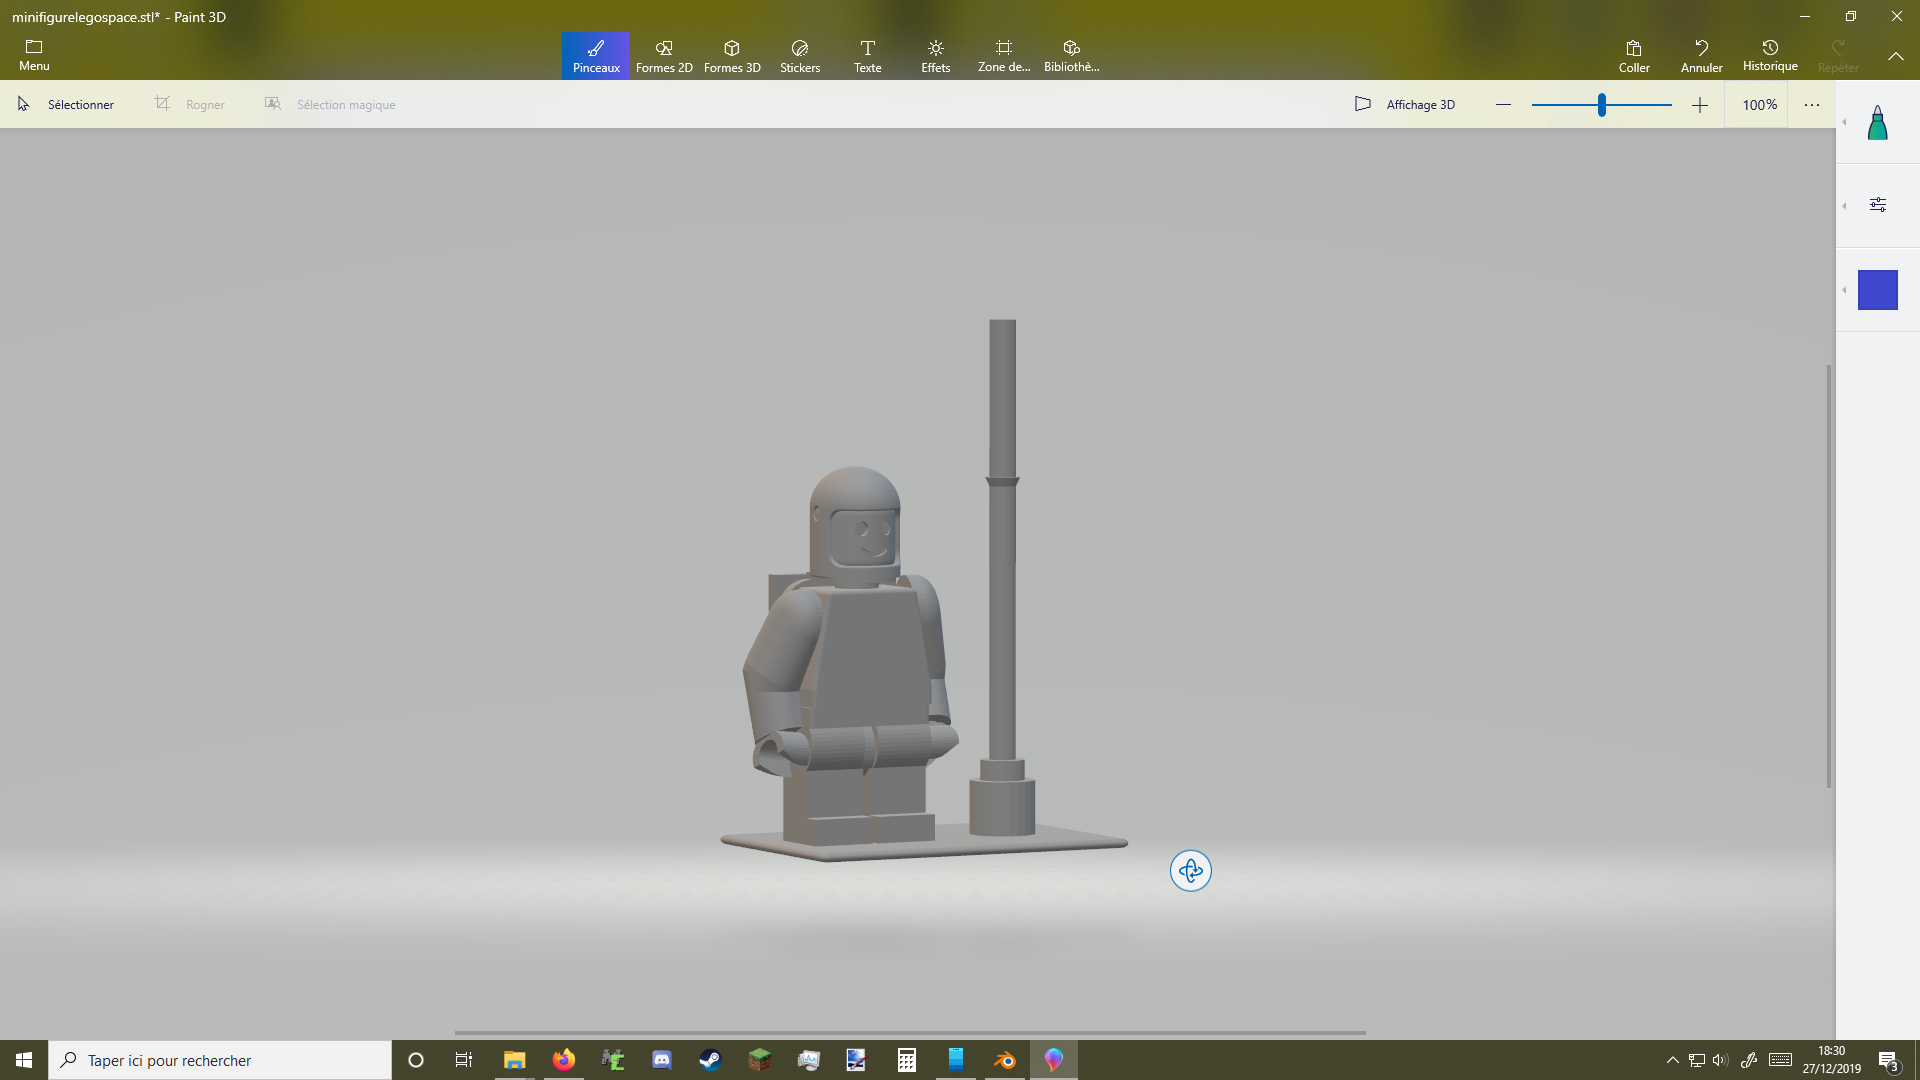The height and width of the screenshot is (1080, 1920).
Task: Open the blue color swatch
Action: tap(1878, 290)
